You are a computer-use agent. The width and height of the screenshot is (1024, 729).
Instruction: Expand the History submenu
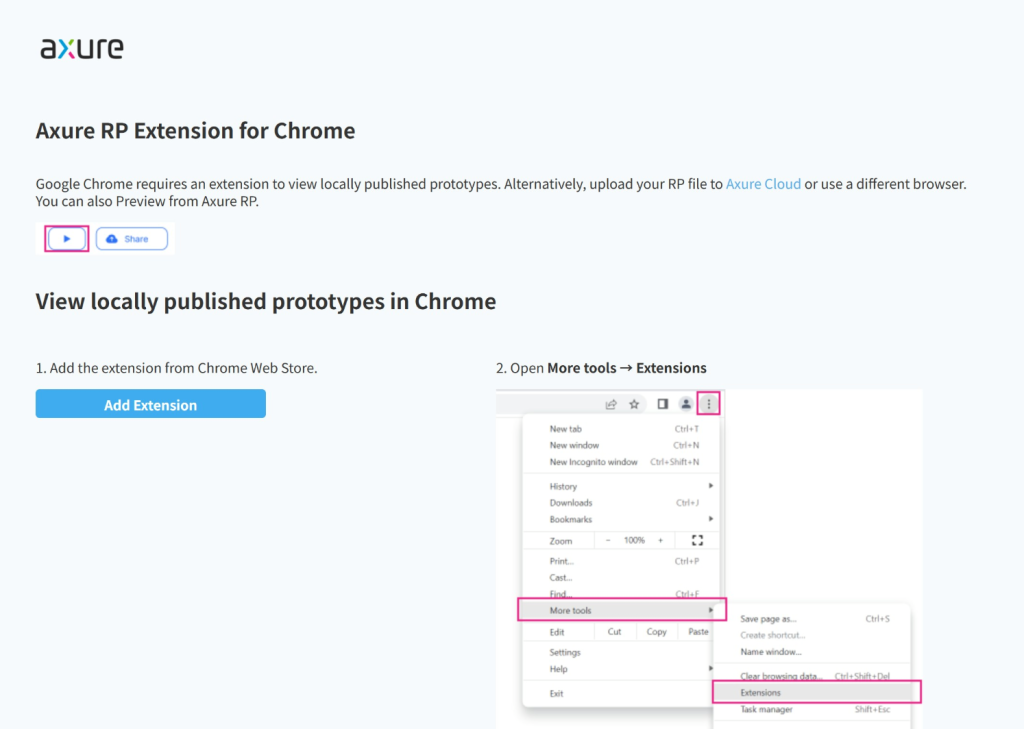(620, 486)
